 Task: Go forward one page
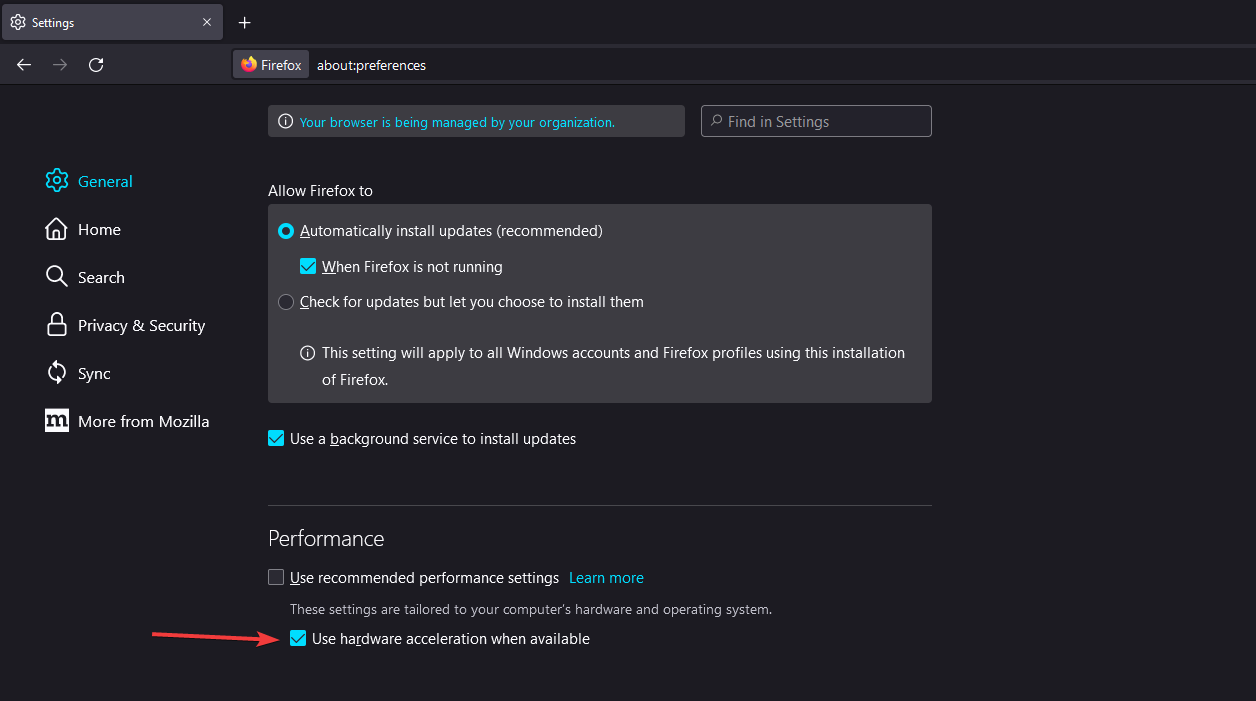(x=60, y=65)
